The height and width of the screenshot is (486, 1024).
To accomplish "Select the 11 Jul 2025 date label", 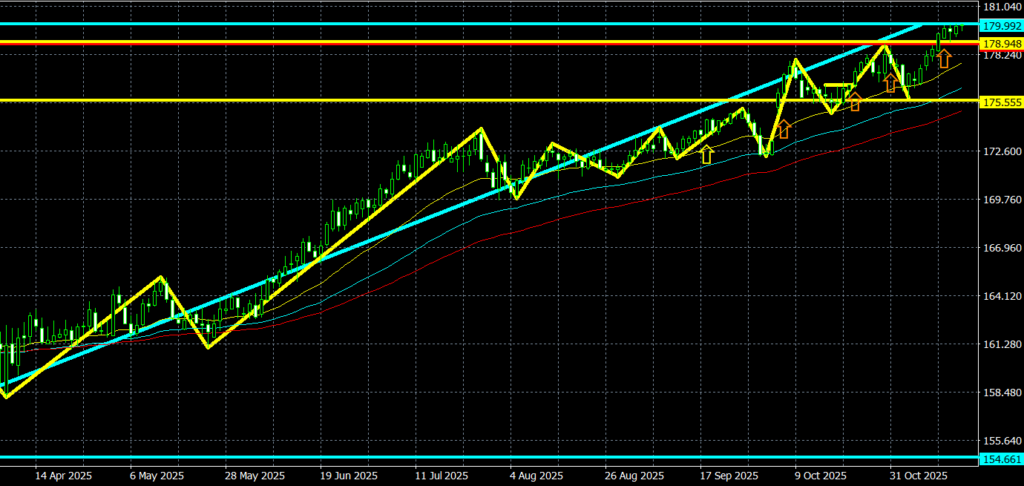I will click(441, 476).
